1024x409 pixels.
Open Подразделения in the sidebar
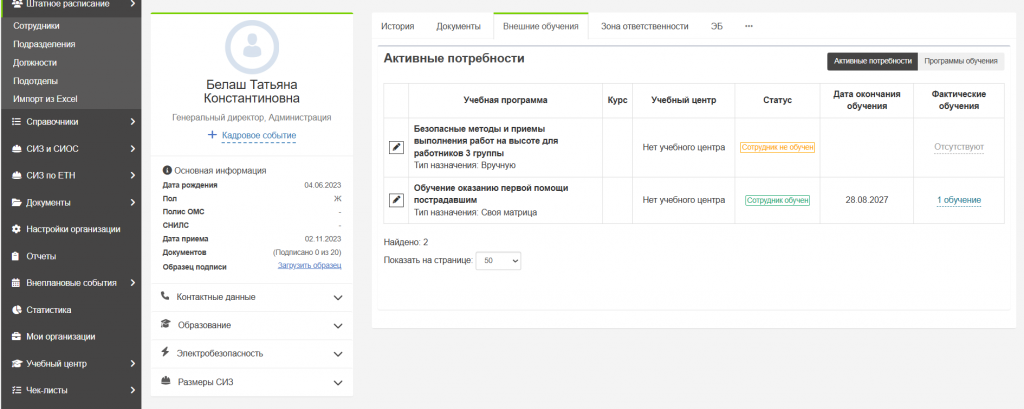[x=44, y=44]
